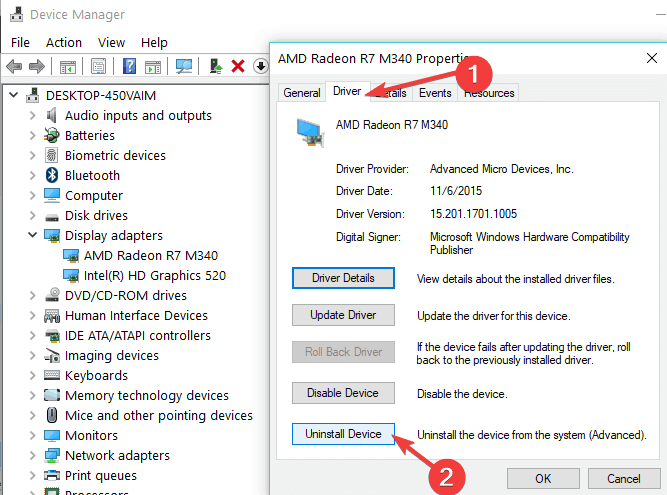Expand the Bluetooth category
Screen dimensions: 667x495
tap(32, 175)
